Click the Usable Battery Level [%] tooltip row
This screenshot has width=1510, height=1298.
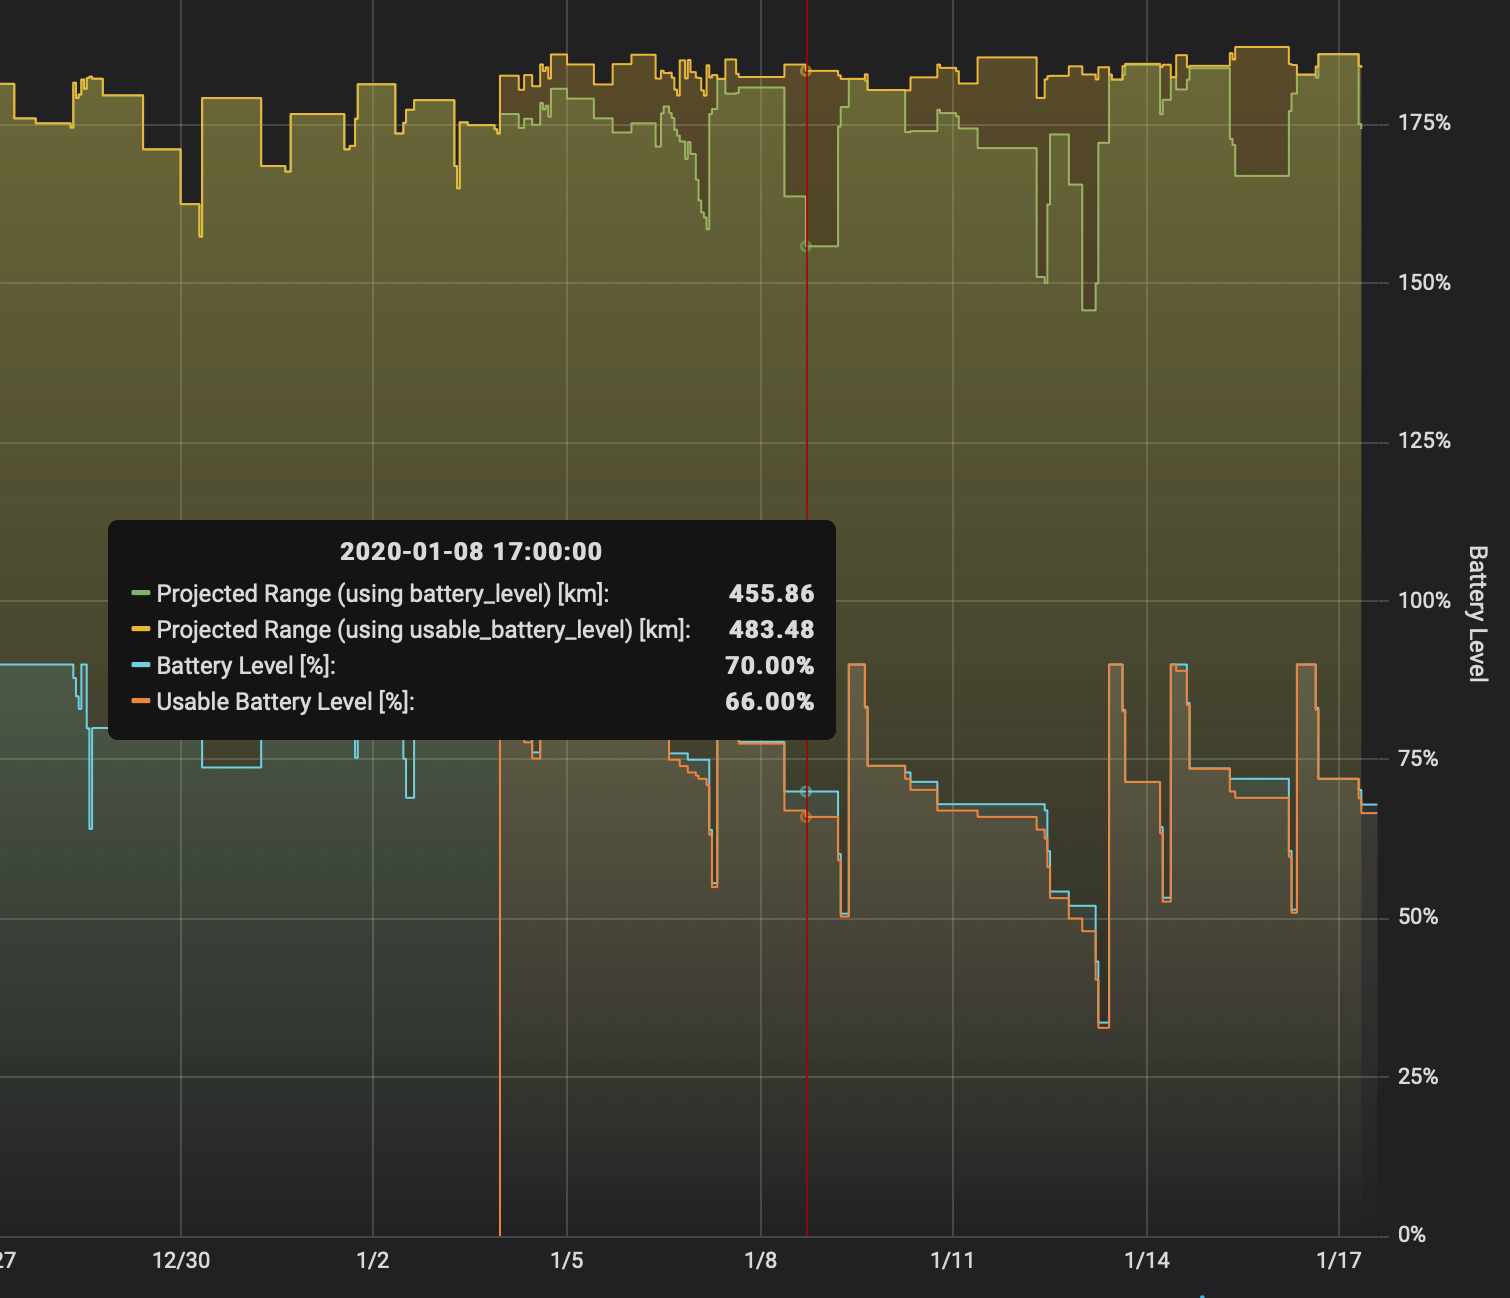(472, 702)
